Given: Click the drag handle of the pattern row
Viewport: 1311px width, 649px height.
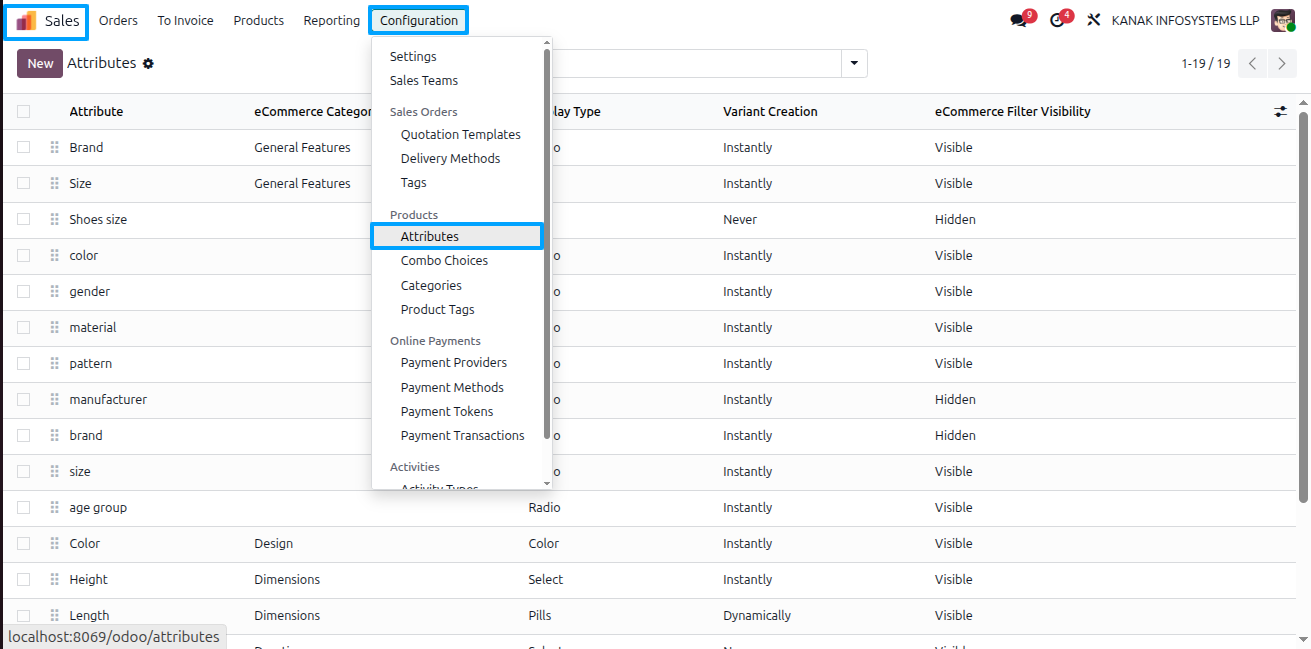Looking at the screenshot, I should tap(54, 363).
